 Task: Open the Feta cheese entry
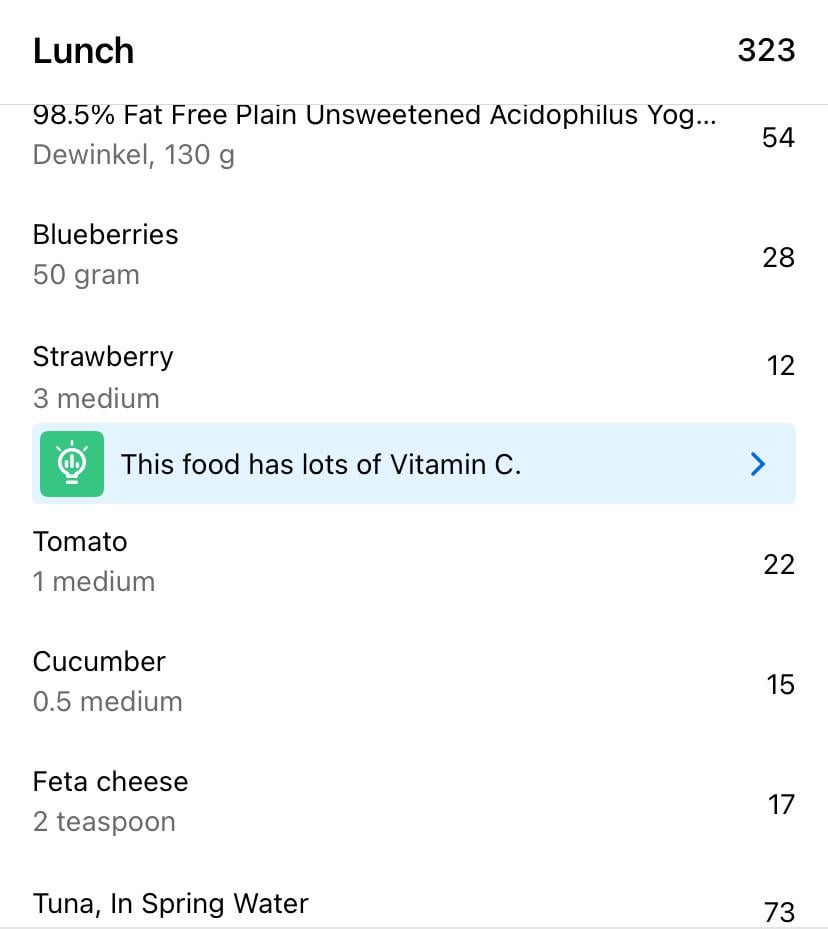(x=414, y=802)
